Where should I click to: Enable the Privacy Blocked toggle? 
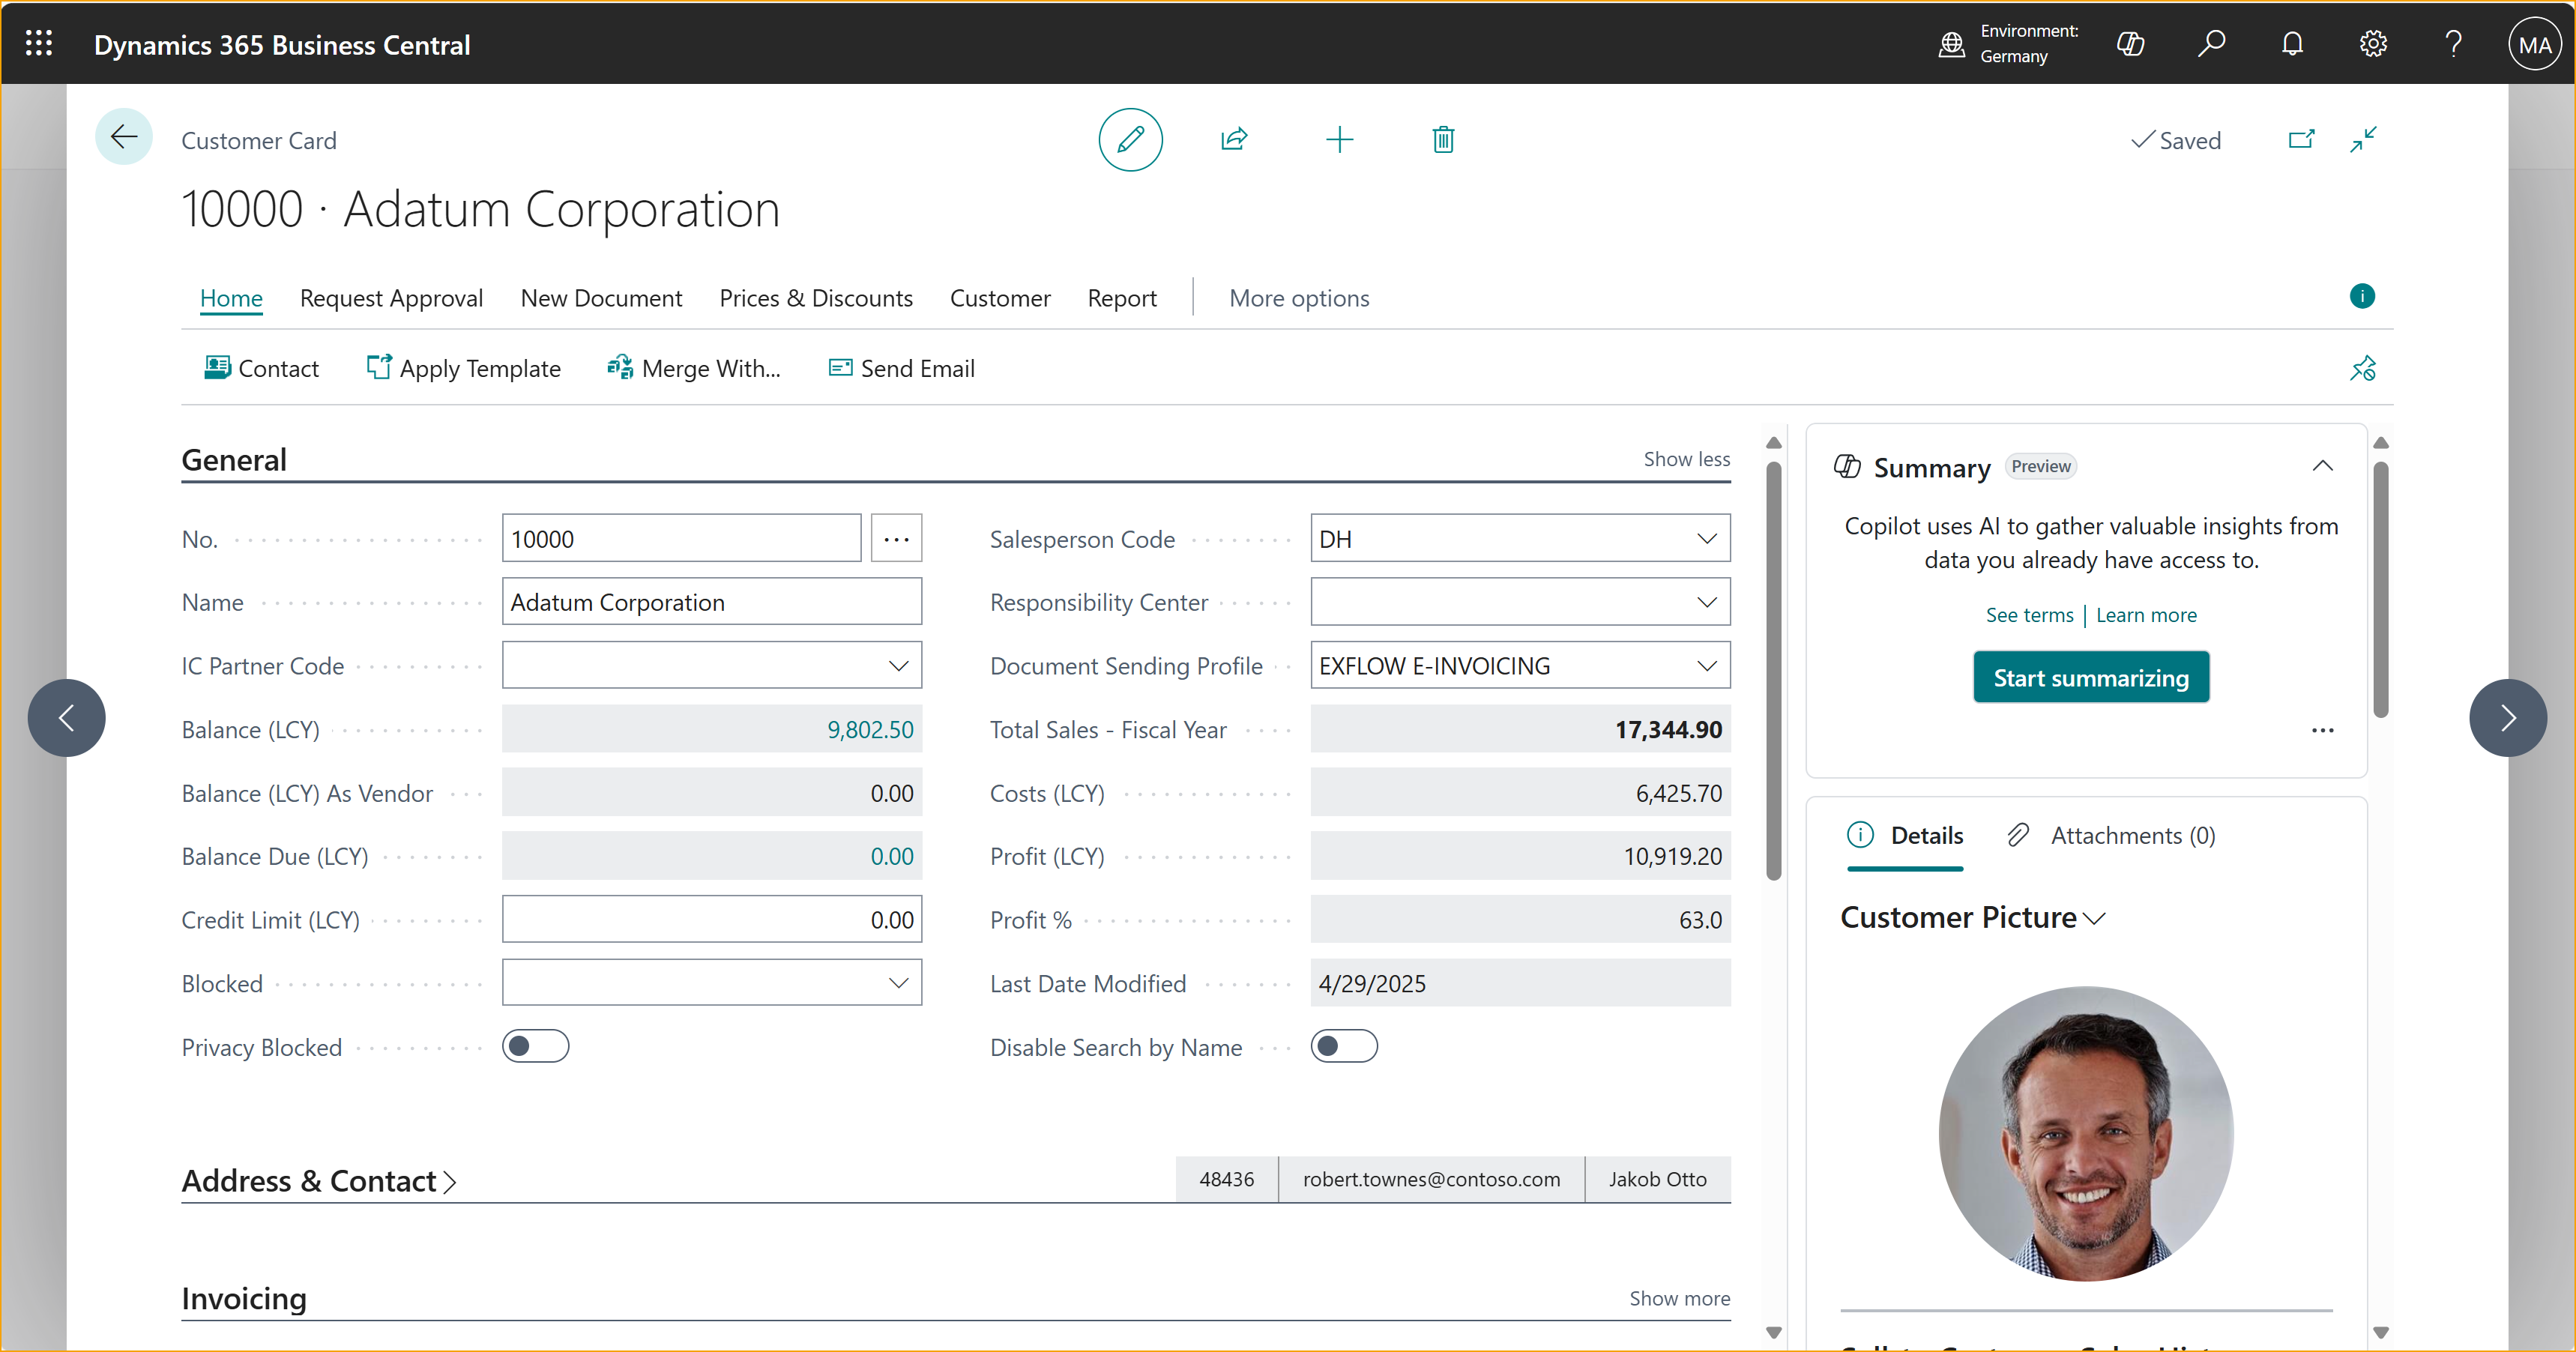(536, 1046)
